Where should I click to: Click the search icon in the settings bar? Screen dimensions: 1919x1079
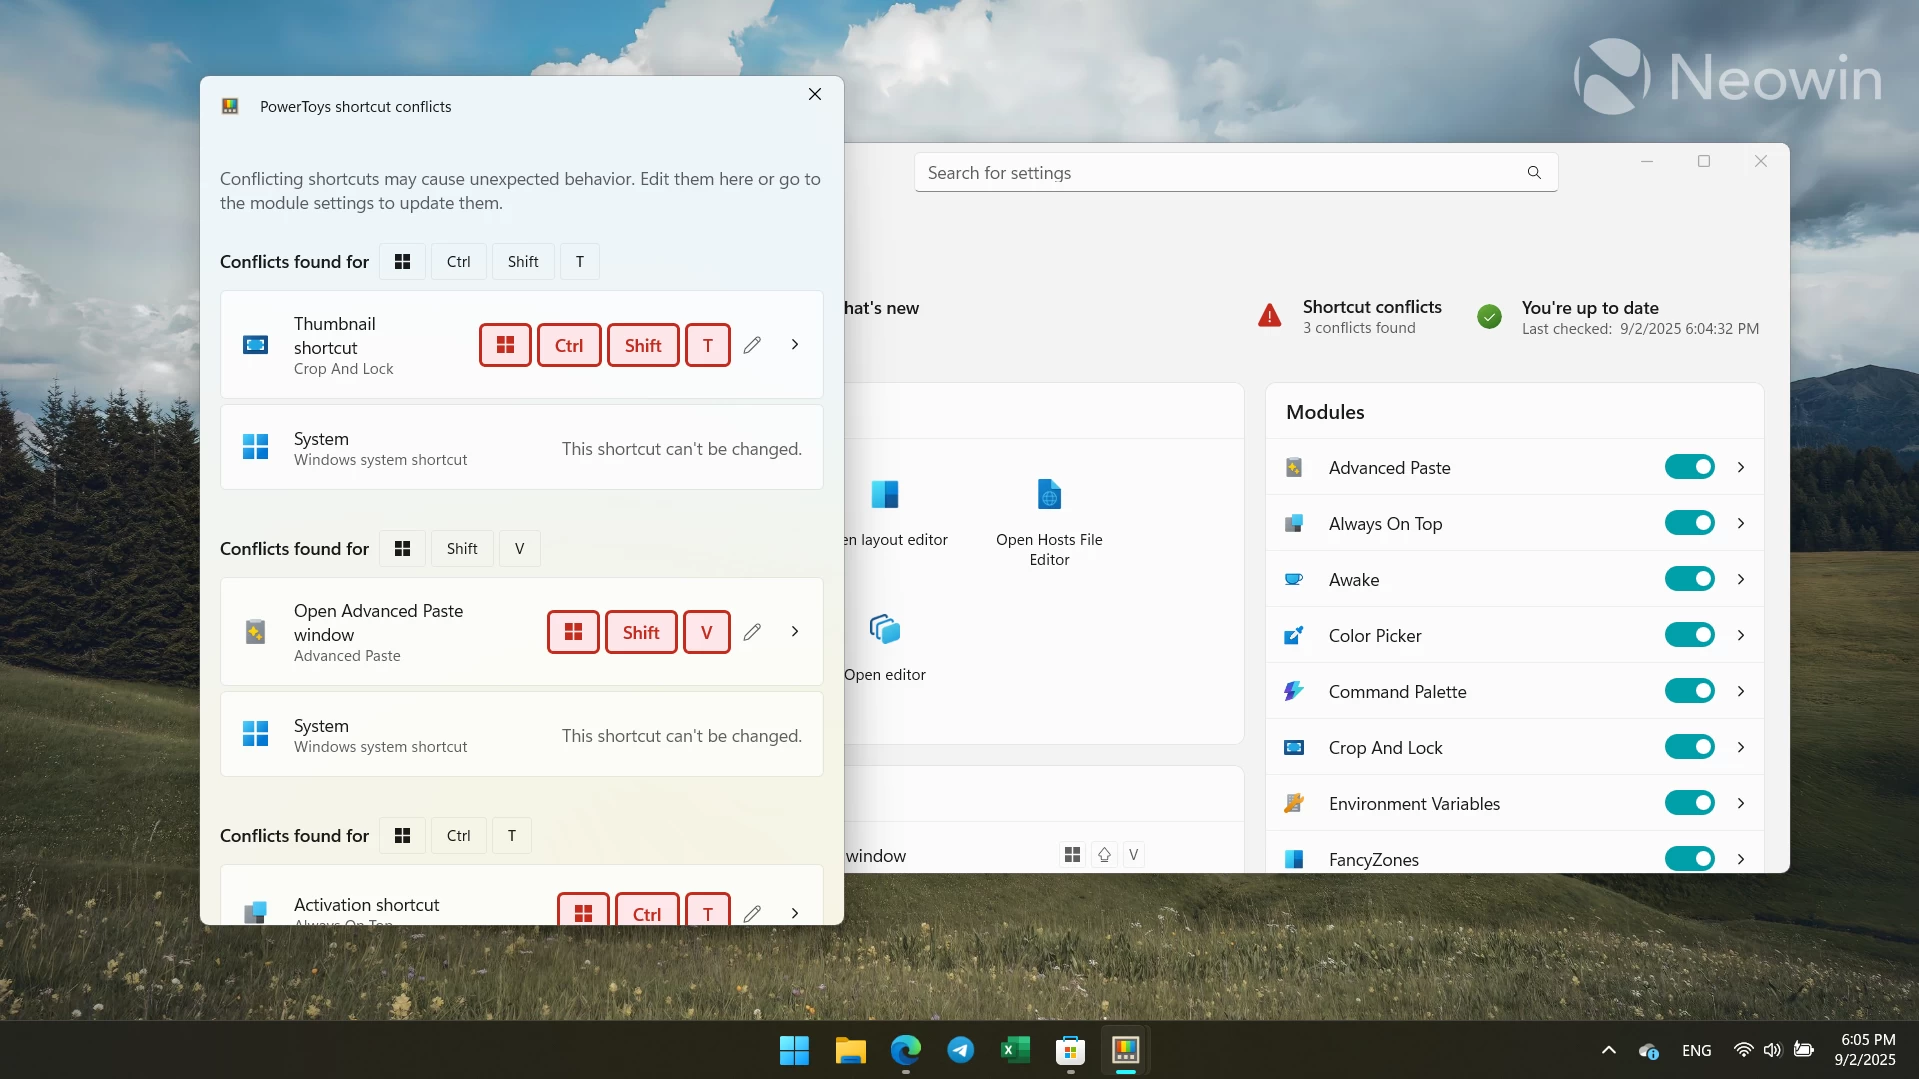pyautogui.click(x=1533, y=172)
